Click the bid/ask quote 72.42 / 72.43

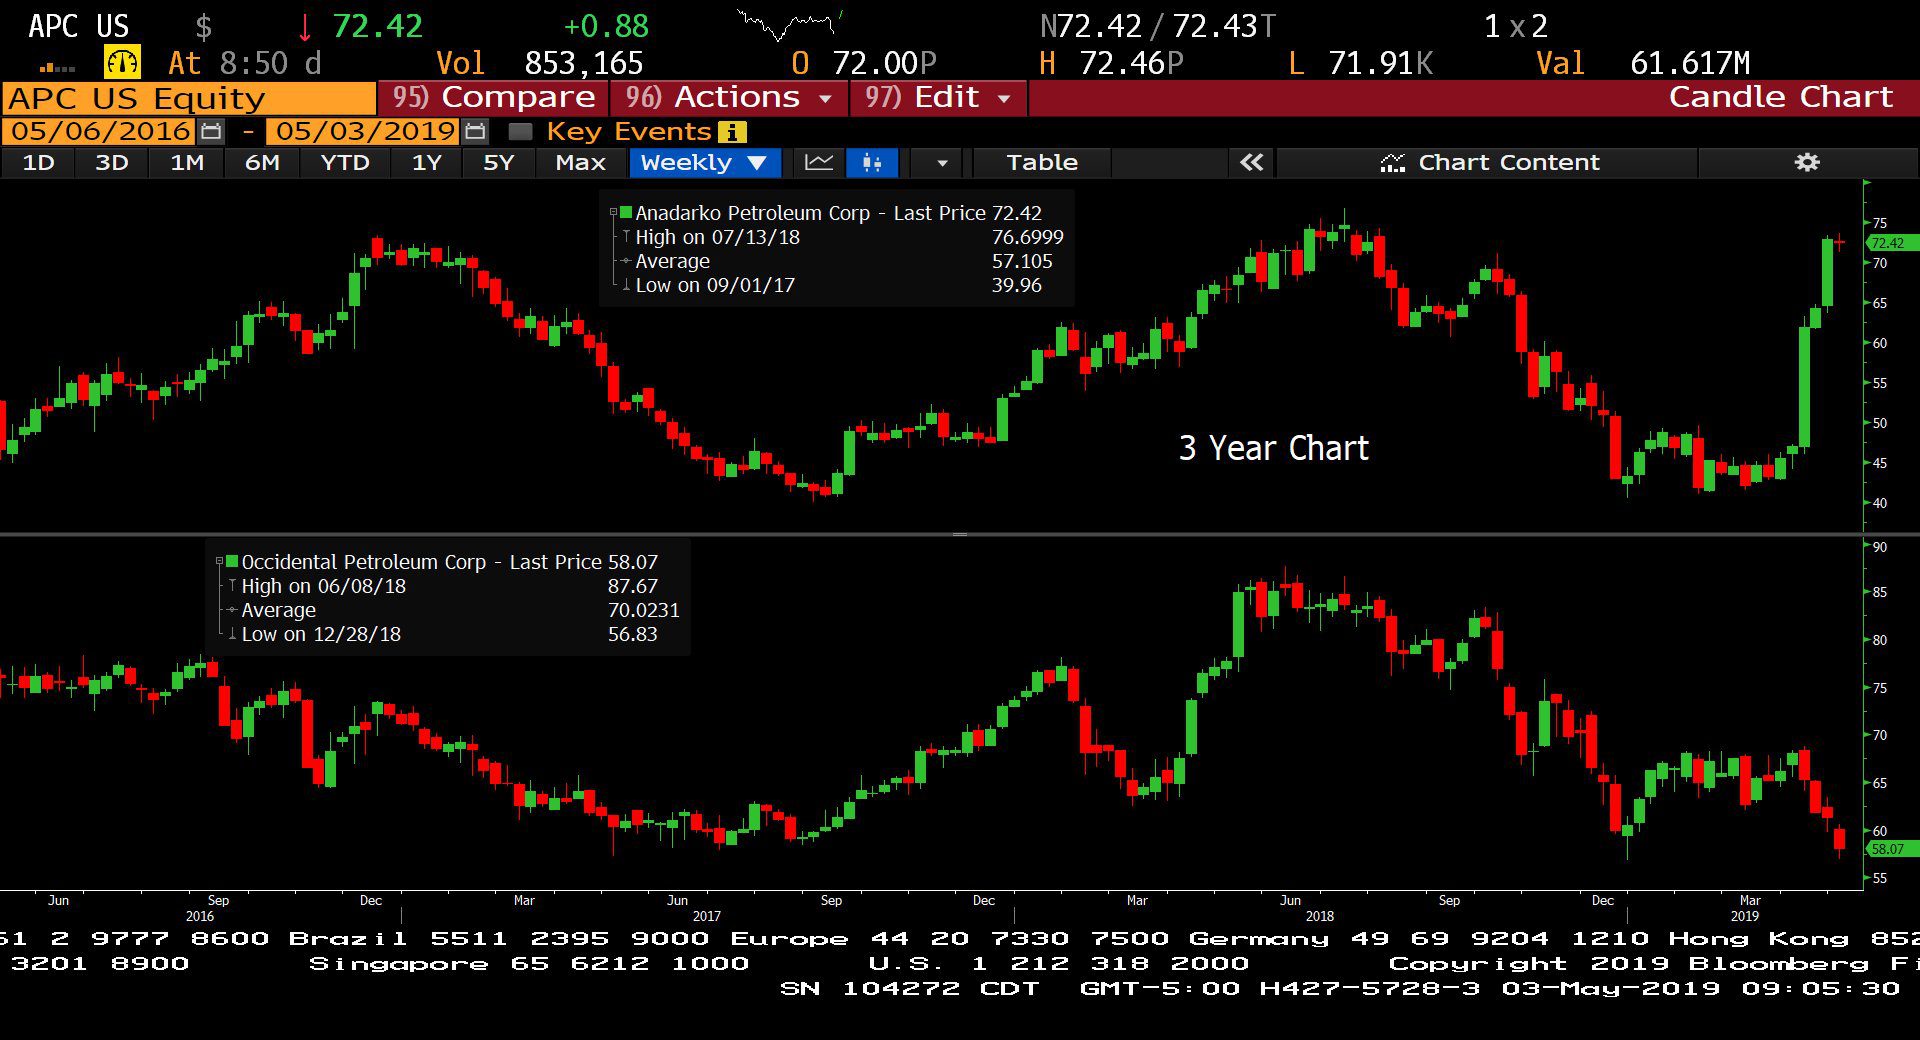[x=1158, y=26]
